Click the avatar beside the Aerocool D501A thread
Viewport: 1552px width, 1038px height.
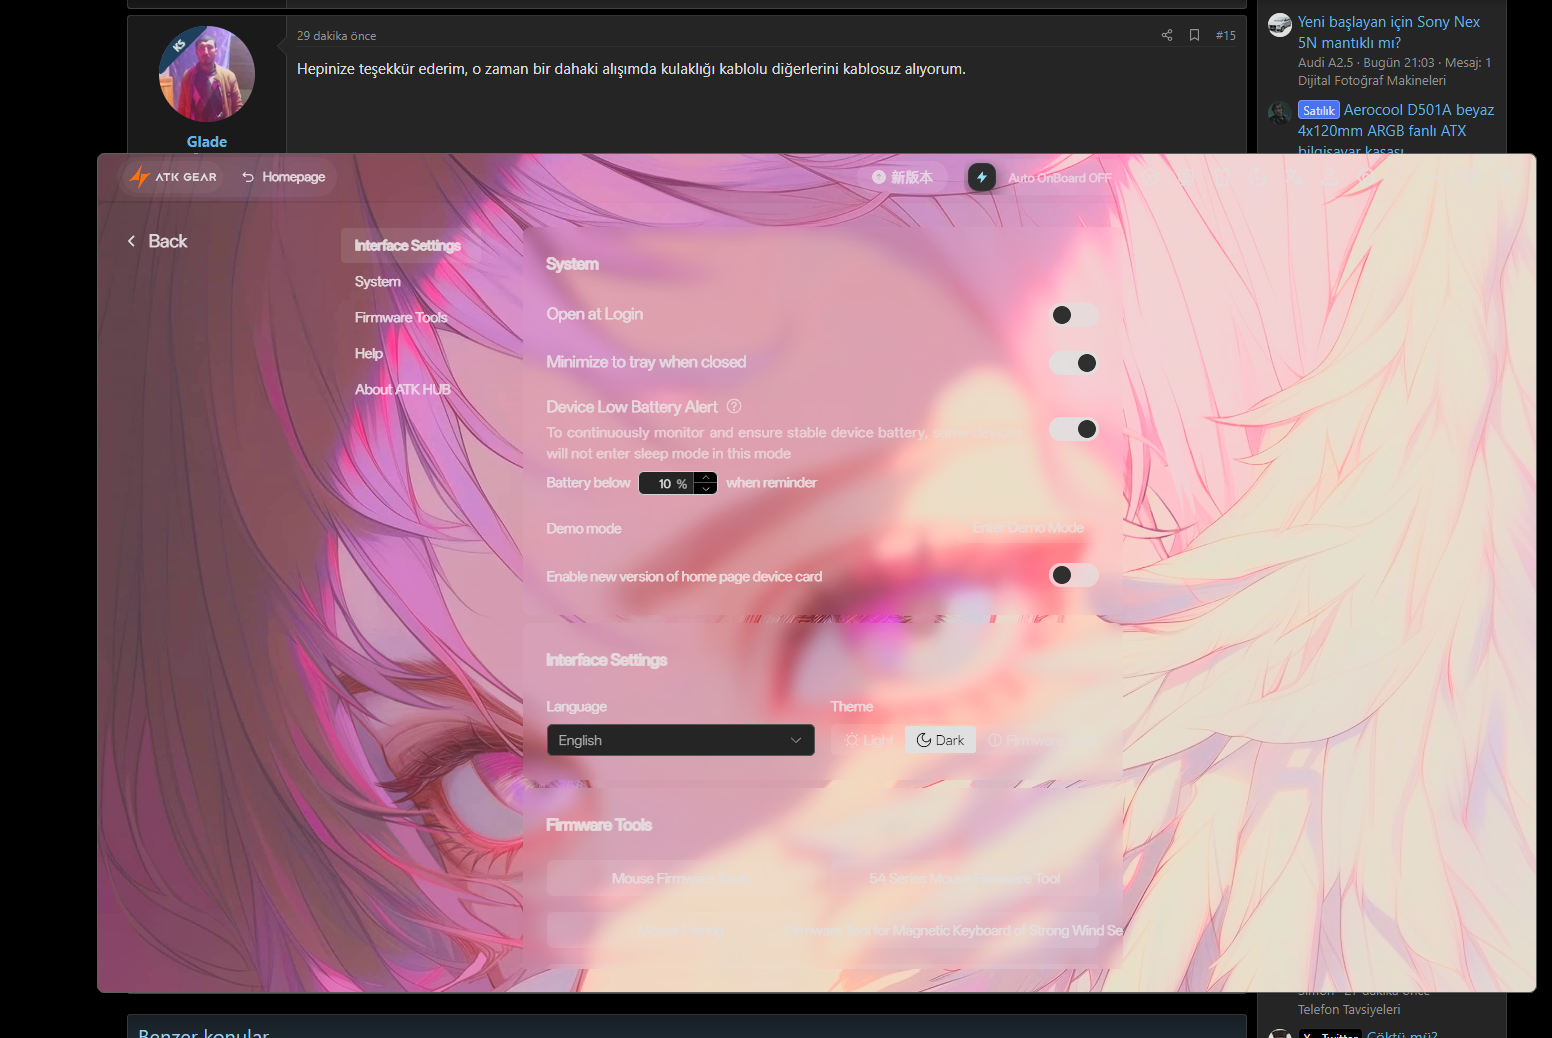click(x=1280, y=113)
